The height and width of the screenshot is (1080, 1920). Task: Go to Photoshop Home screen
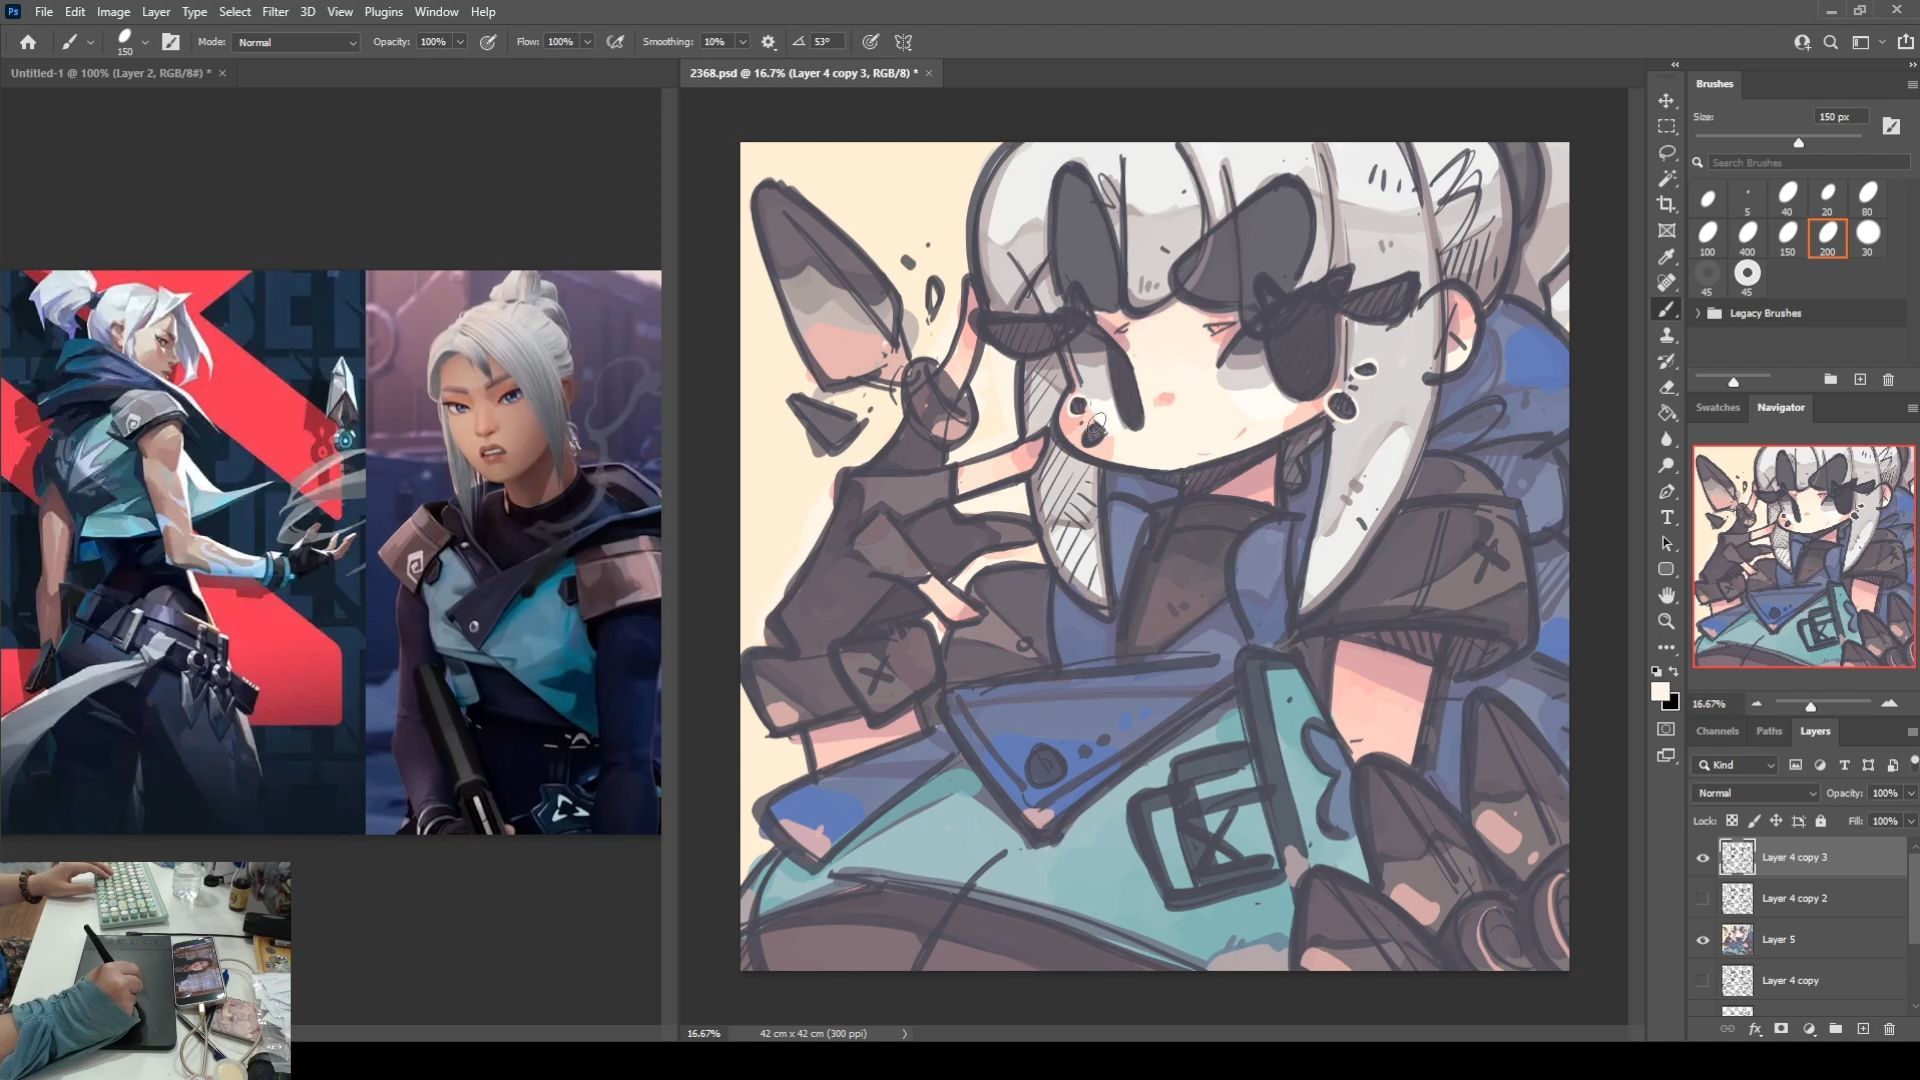(x=28, y=42)
